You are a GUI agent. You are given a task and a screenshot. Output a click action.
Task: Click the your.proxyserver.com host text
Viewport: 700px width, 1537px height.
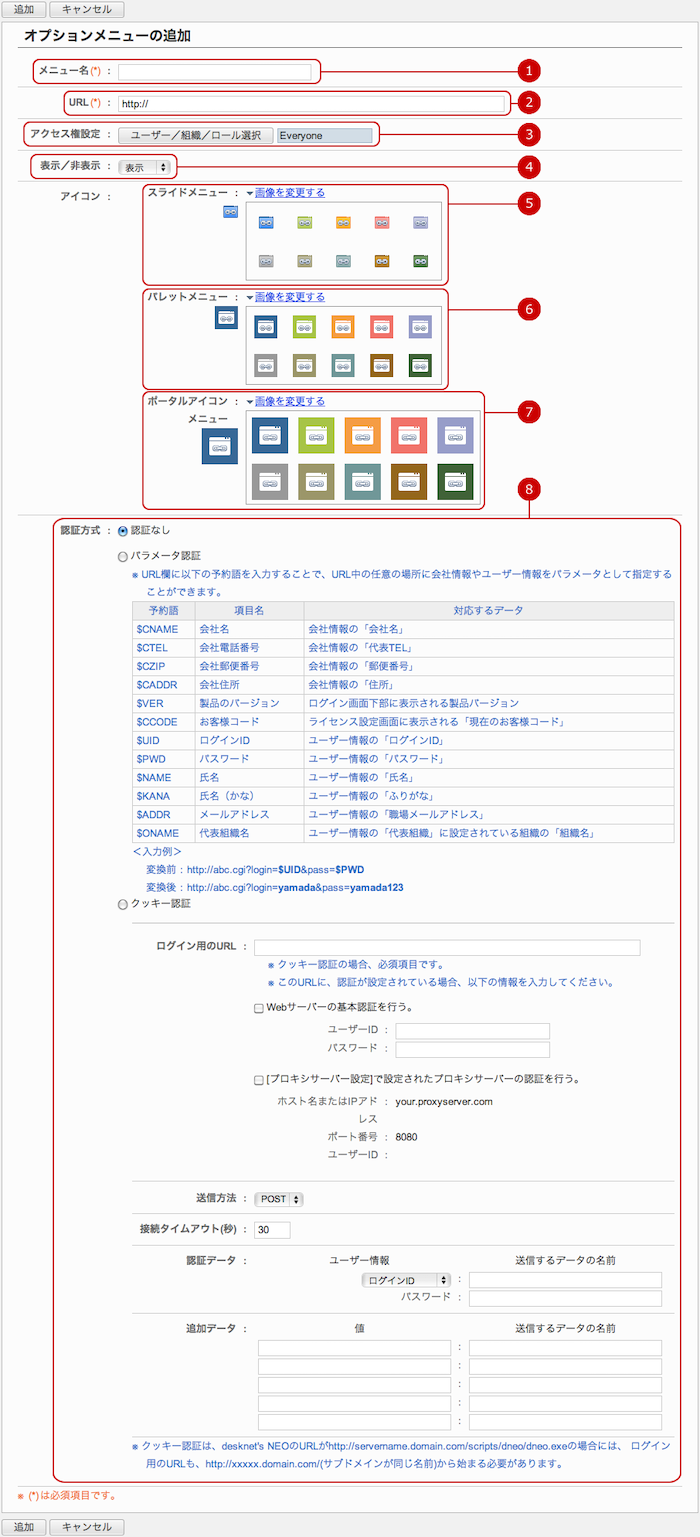(444, 1102)
